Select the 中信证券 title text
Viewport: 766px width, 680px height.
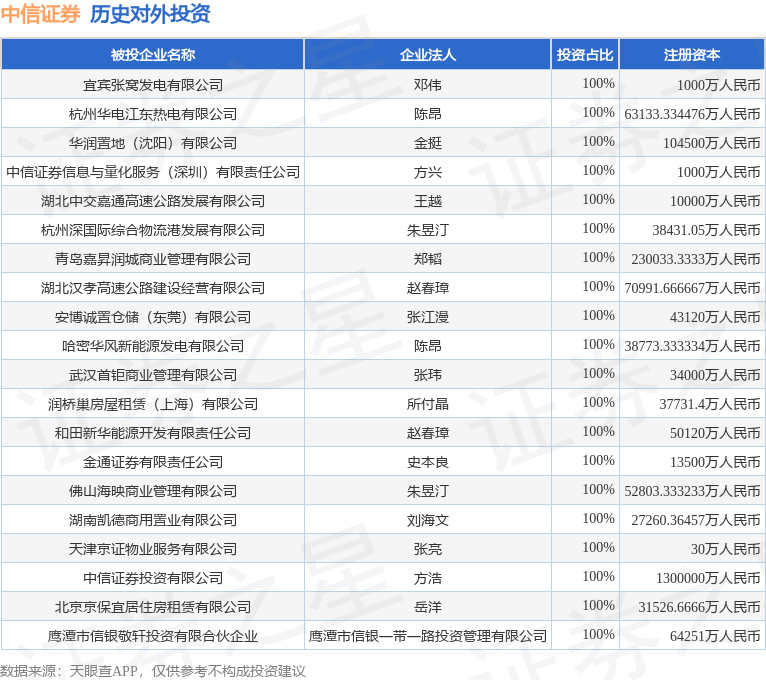coord(40,14)
